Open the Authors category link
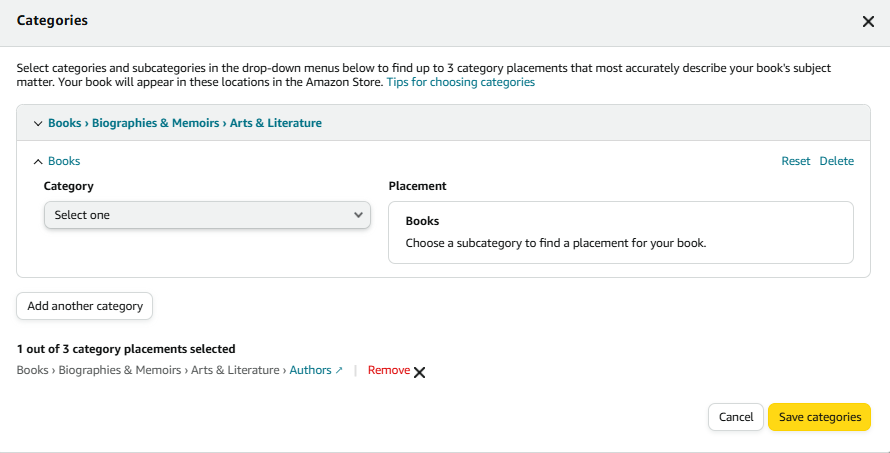This screenshot has height=453, width=890. click(310, 370)
